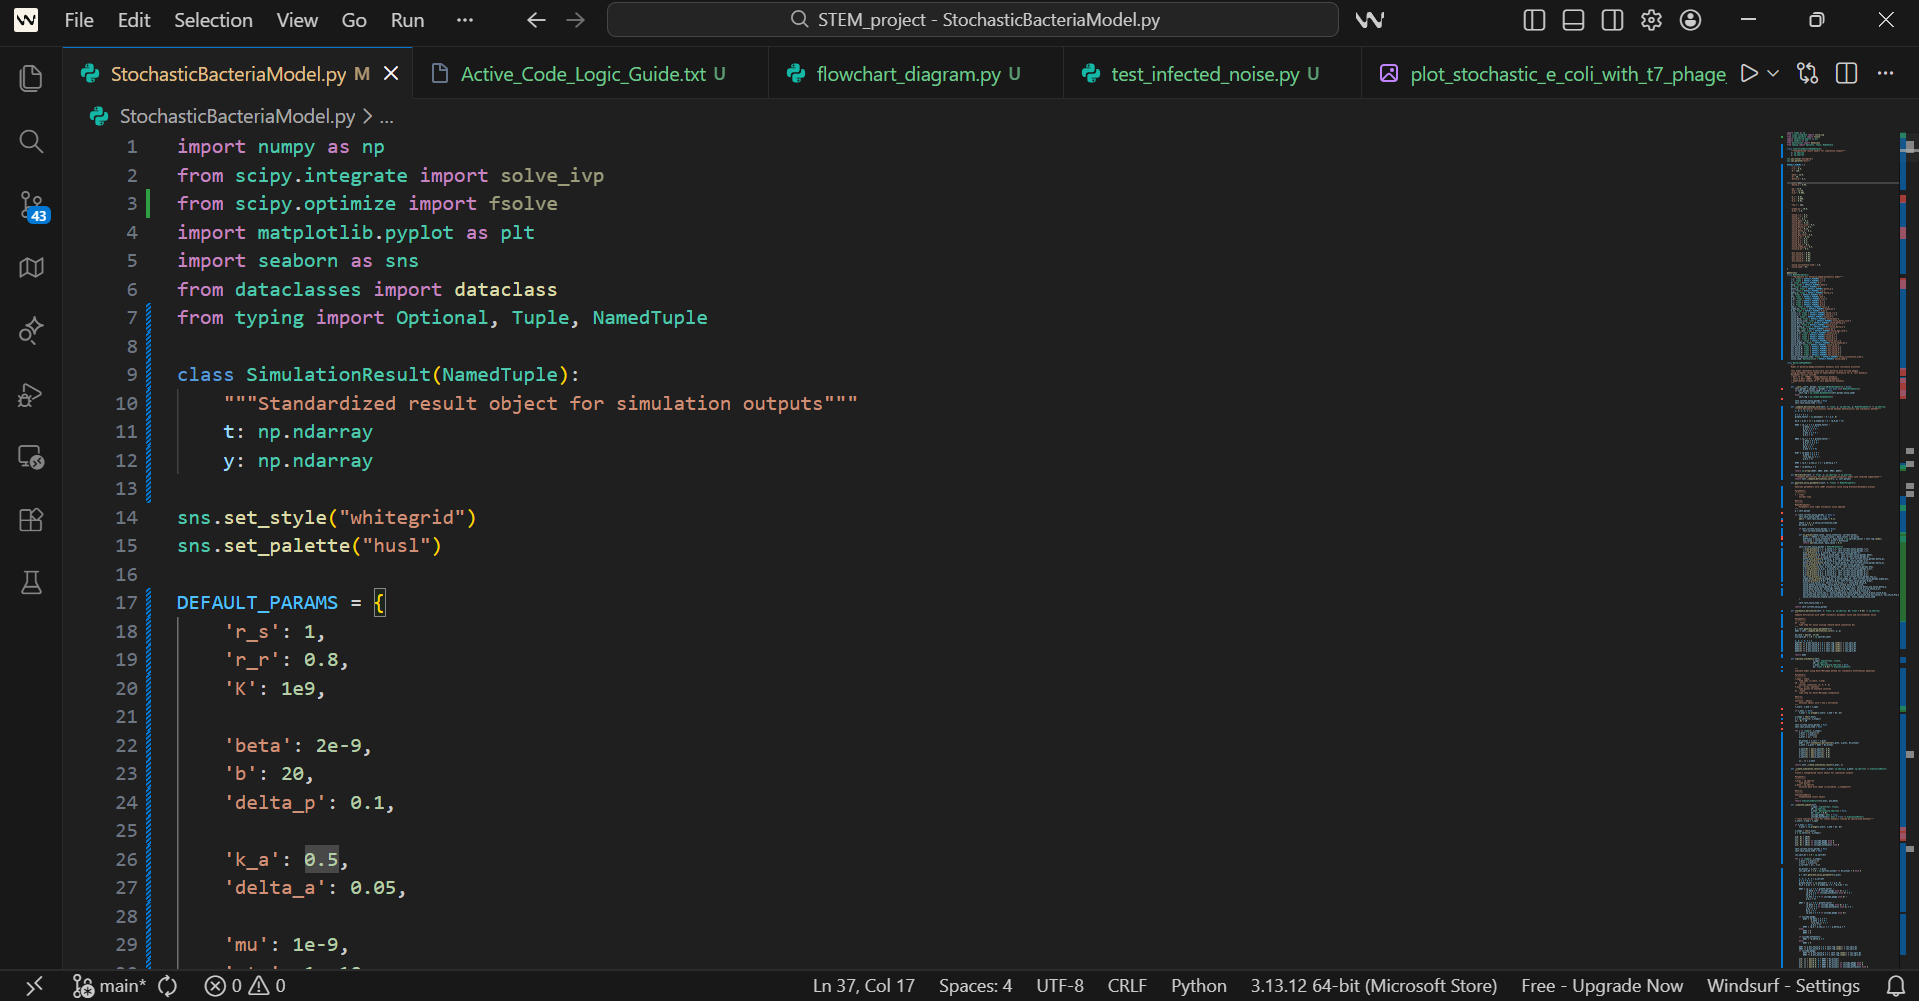1919x1001 pixels.
Task: Open Source Control showing 43 changes
Action: click(30, 206)
